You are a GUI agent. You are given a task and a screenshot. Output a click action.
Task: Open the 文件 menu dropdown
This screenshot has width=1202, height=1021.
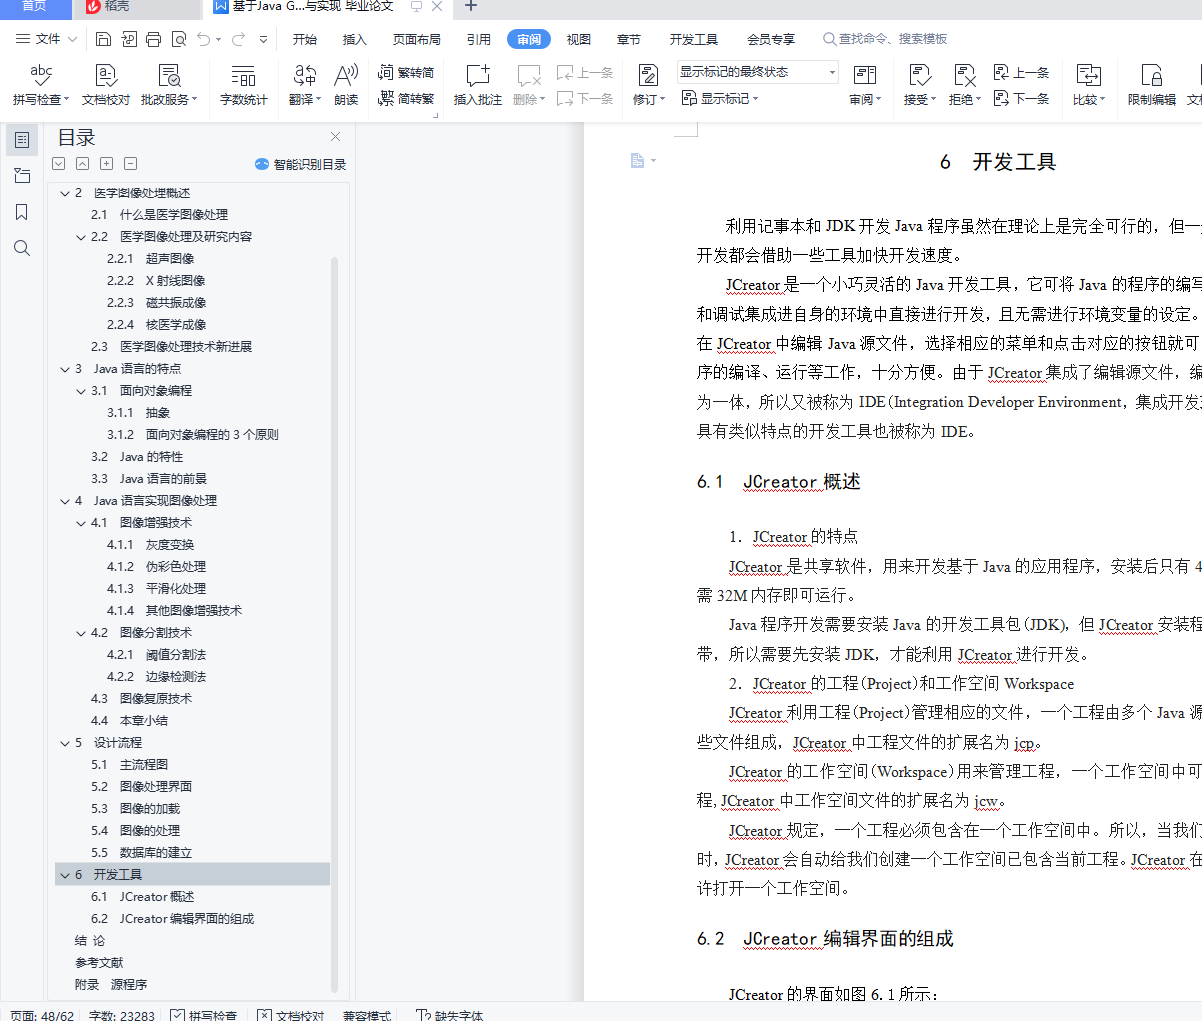[x=47, y=39]
